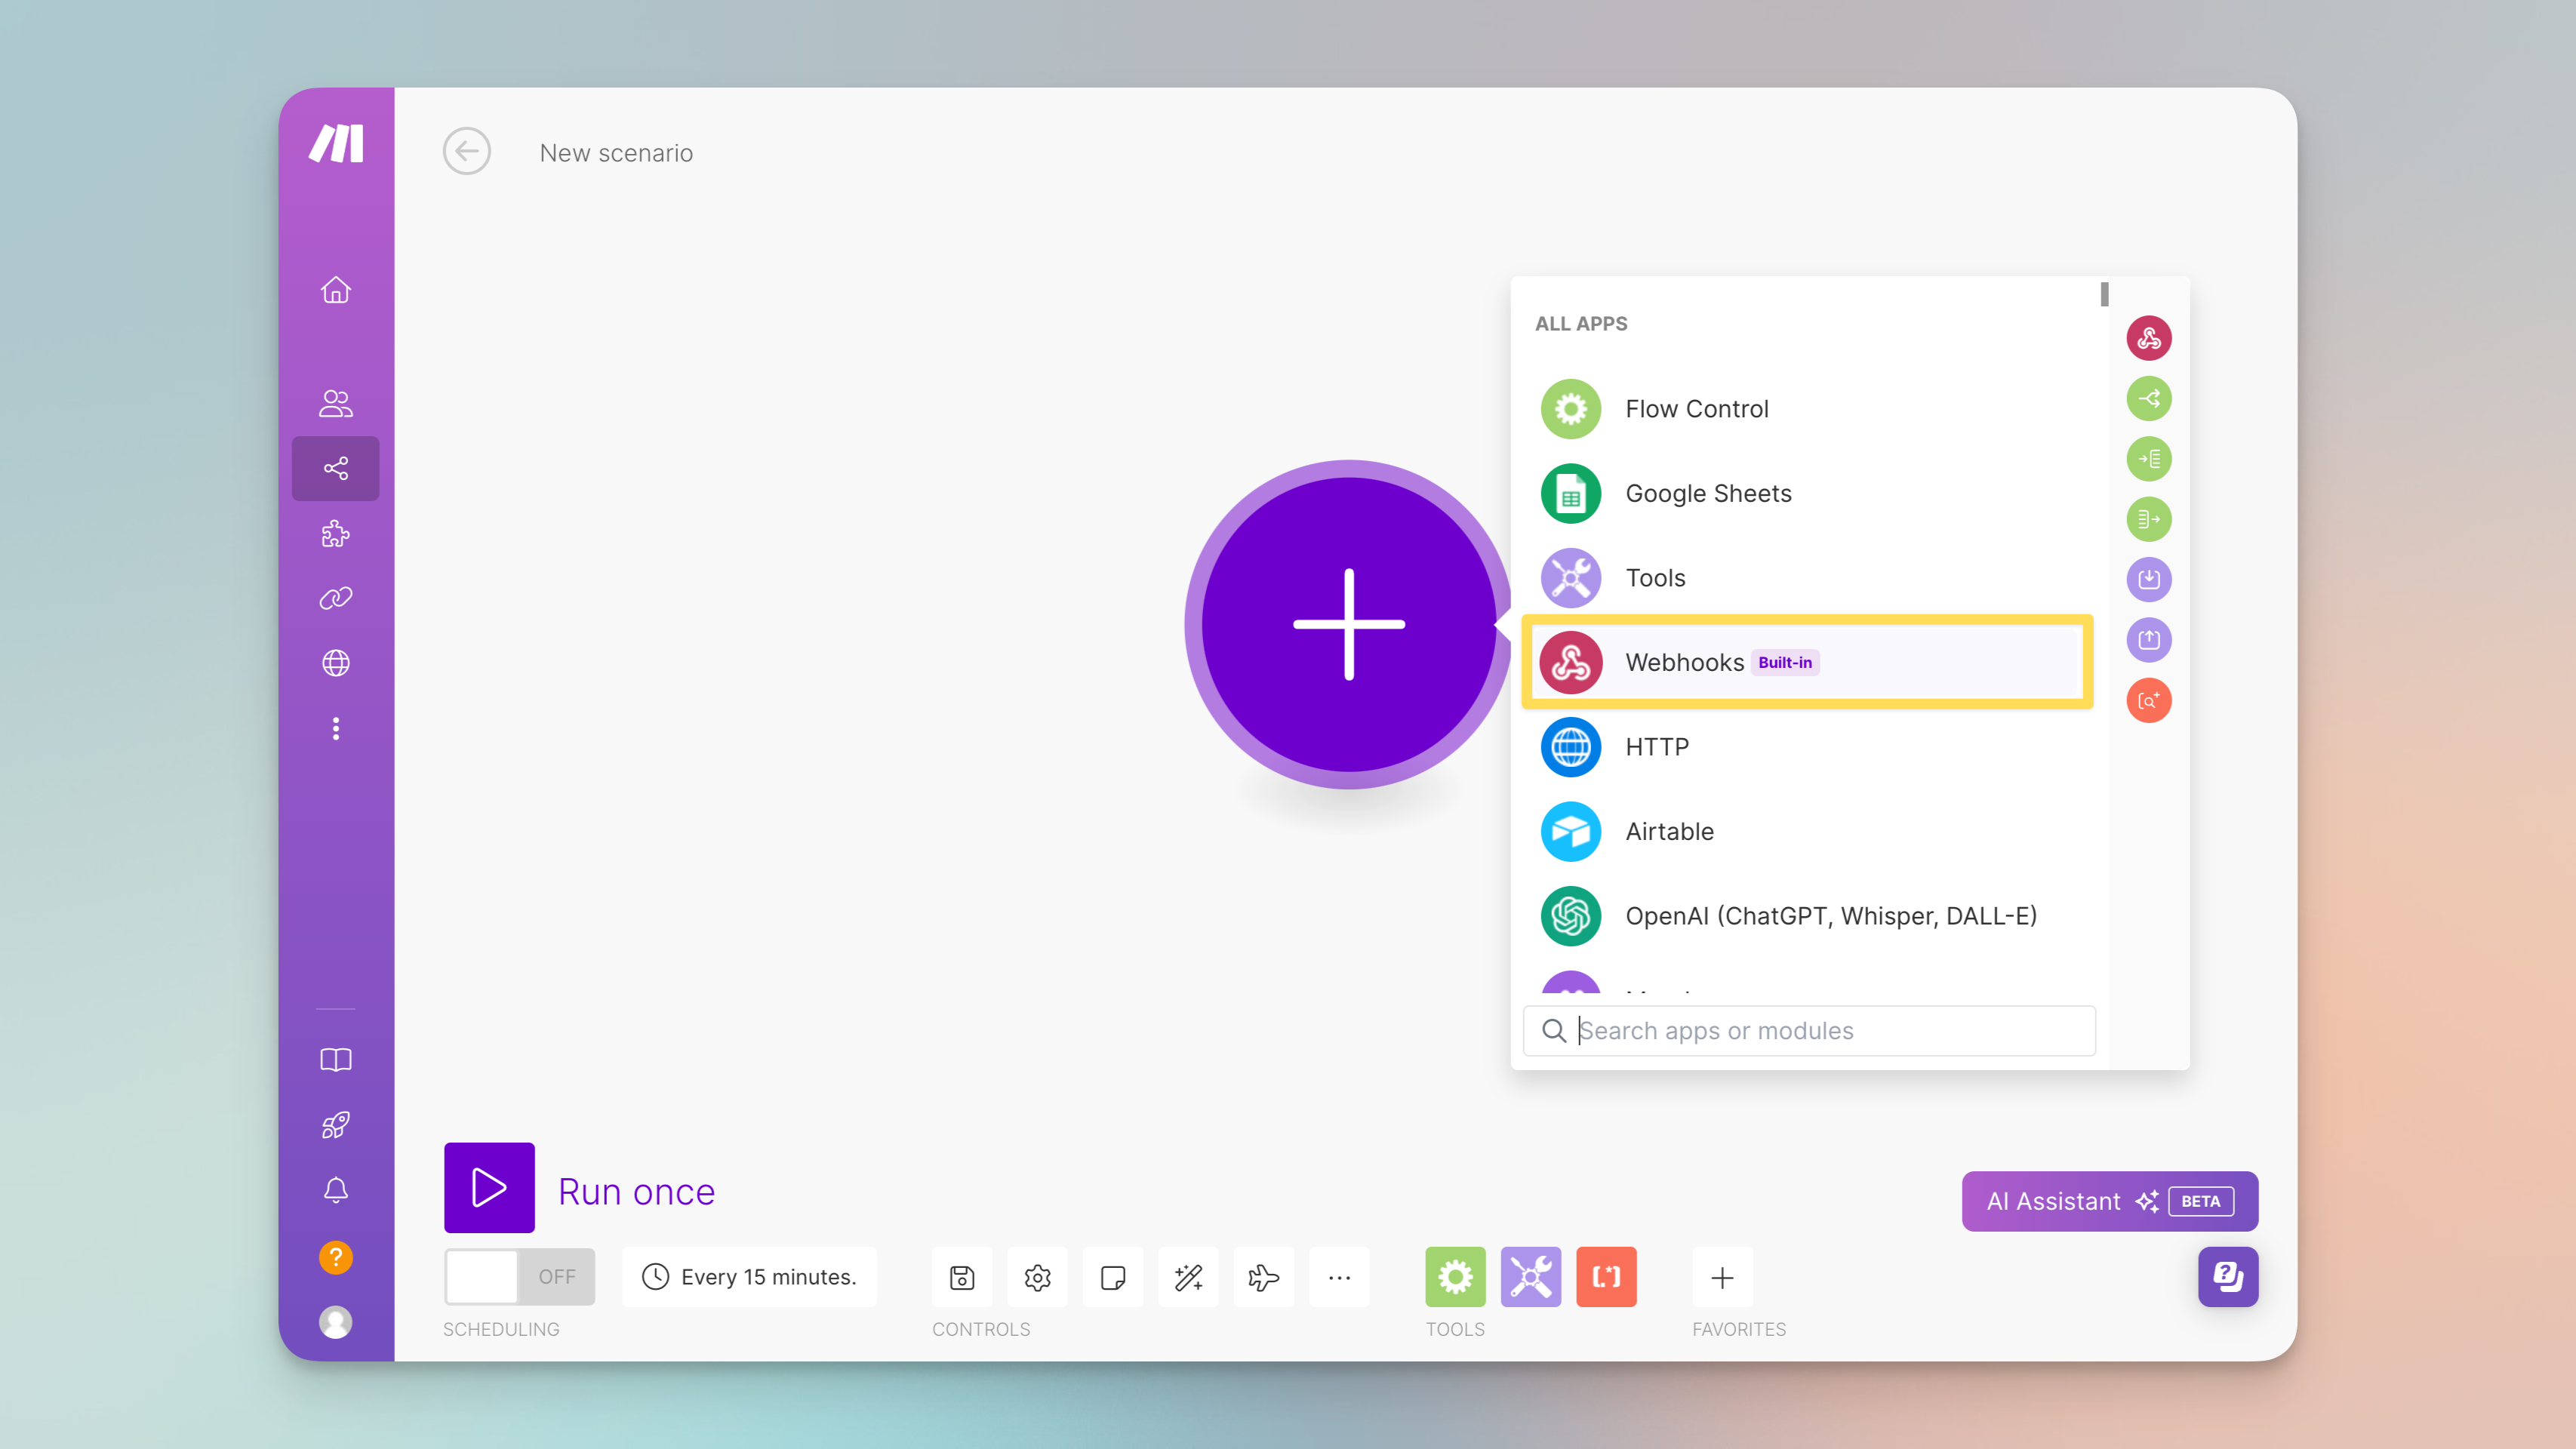The width and height of the screenshot is (2576, 1449).
Task: Click the Notes sticky-note icon
Action: click(1113, 1277)
